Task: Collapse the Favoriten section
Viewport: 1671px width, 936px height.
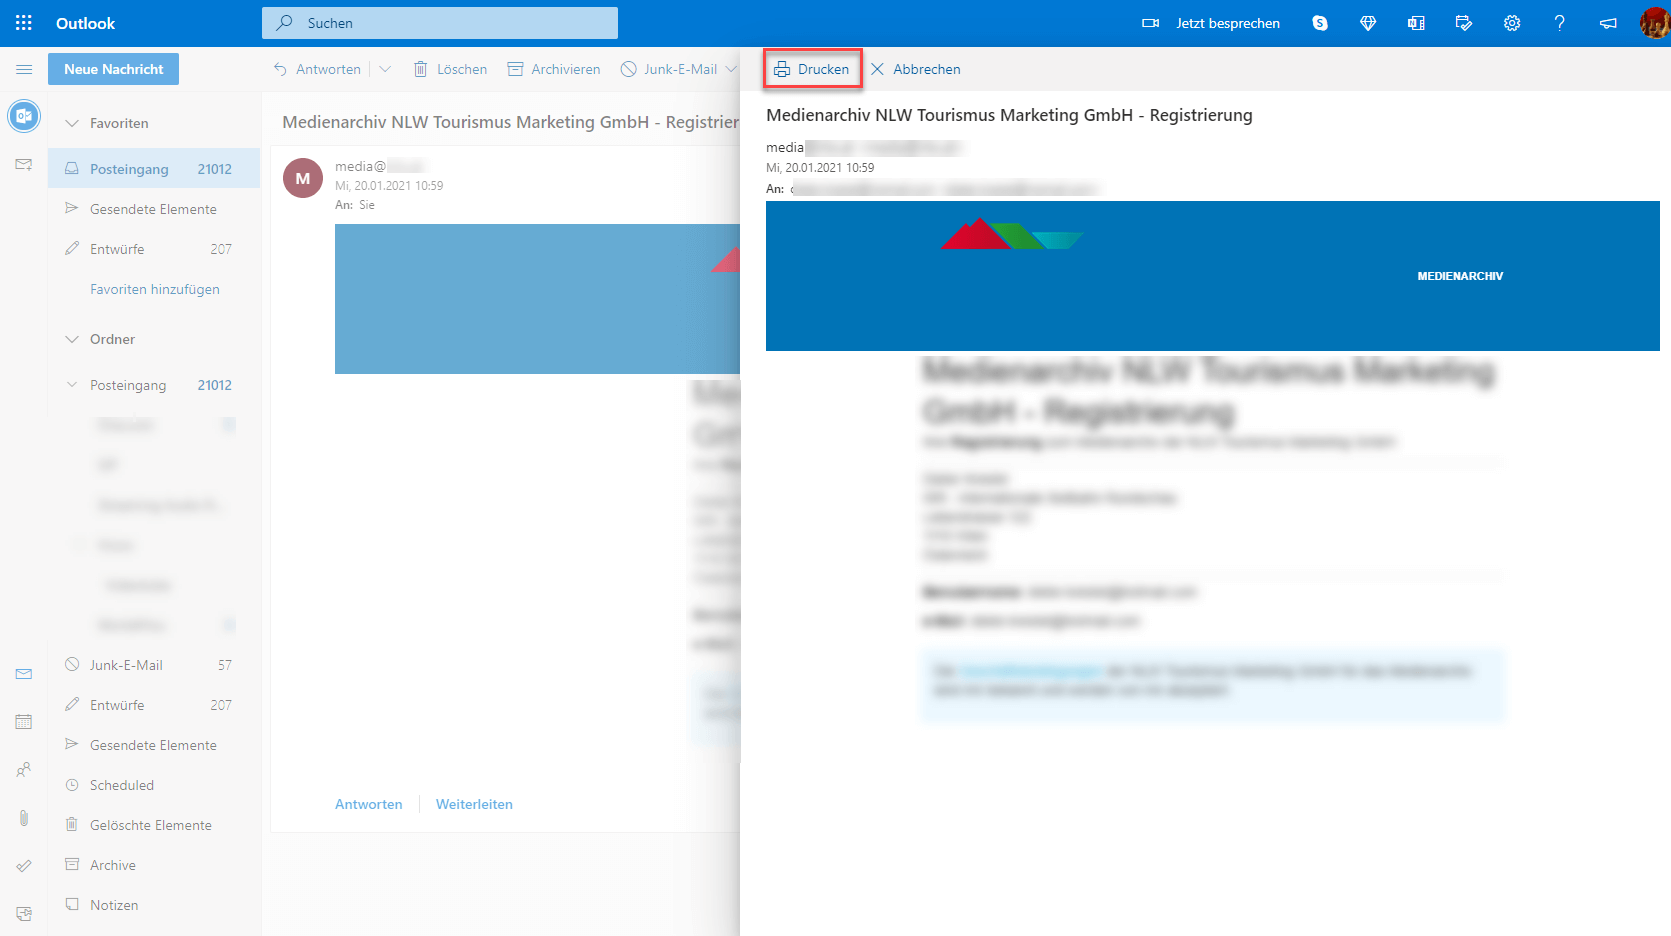Action: (72, 123)
